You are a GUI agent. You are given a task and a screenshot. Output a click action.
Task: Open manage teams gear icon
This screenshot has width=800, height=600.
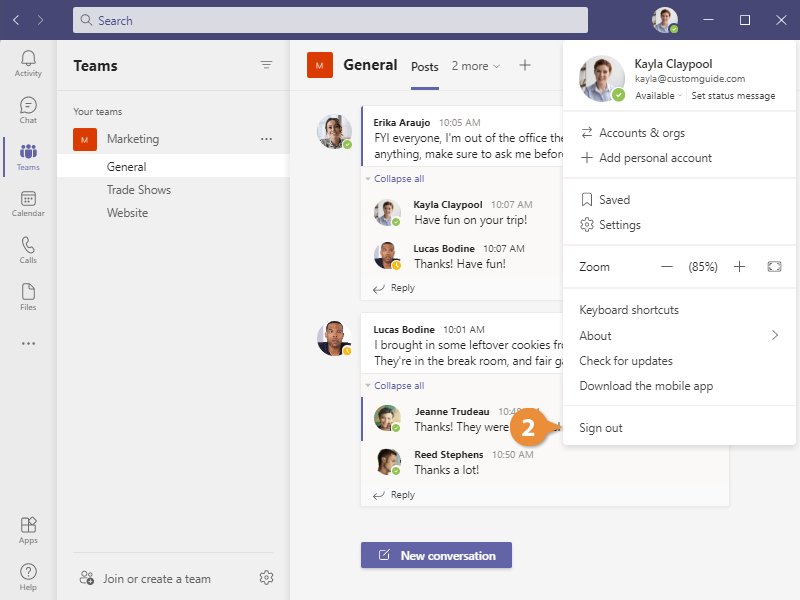[x=266, y=578]
